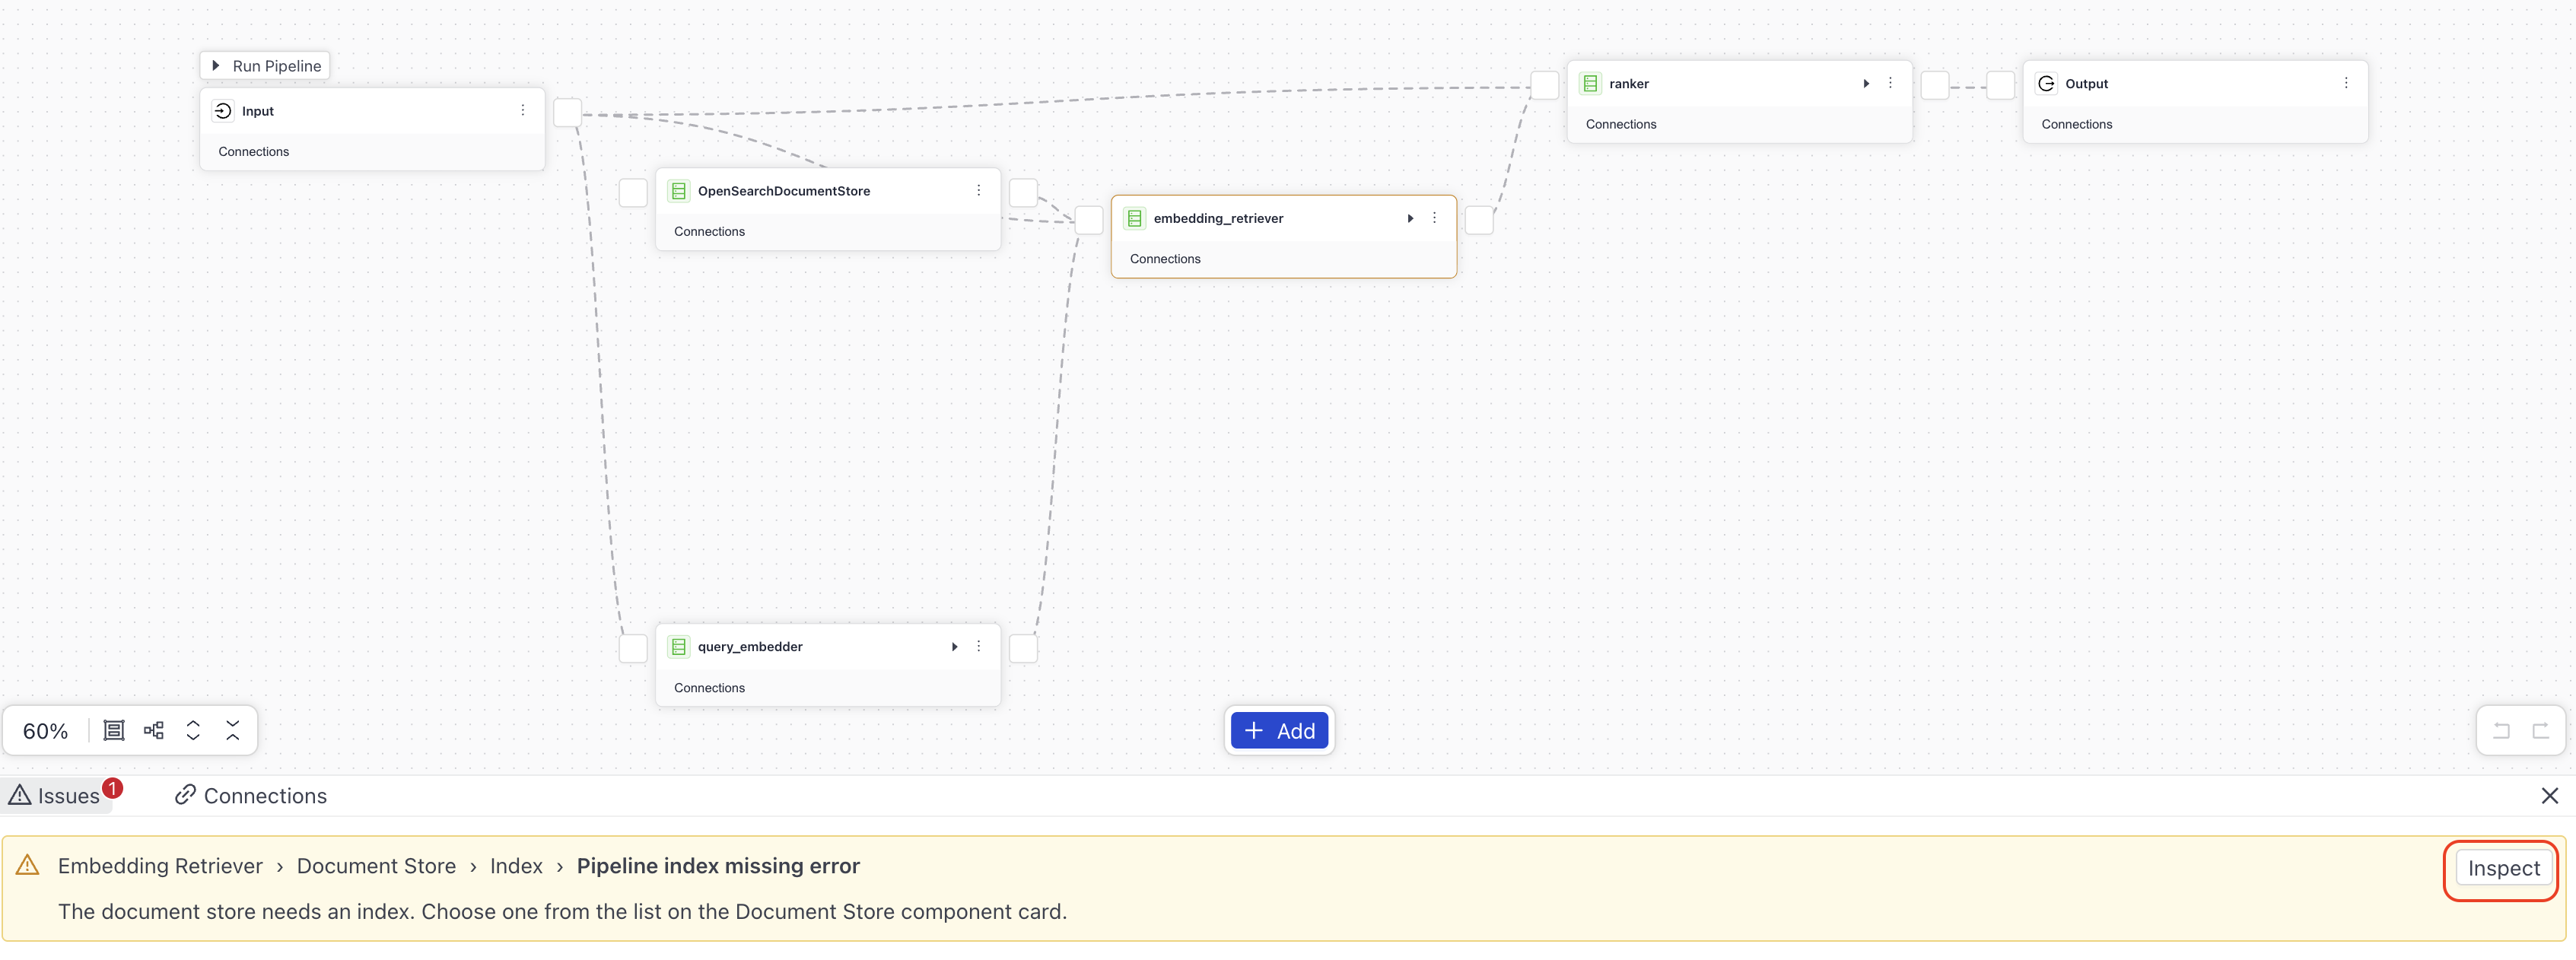Image resolution: width=2576 pixels, height=960 pixels.
Task: Click the Output card icon
Action: point(2047,84)
